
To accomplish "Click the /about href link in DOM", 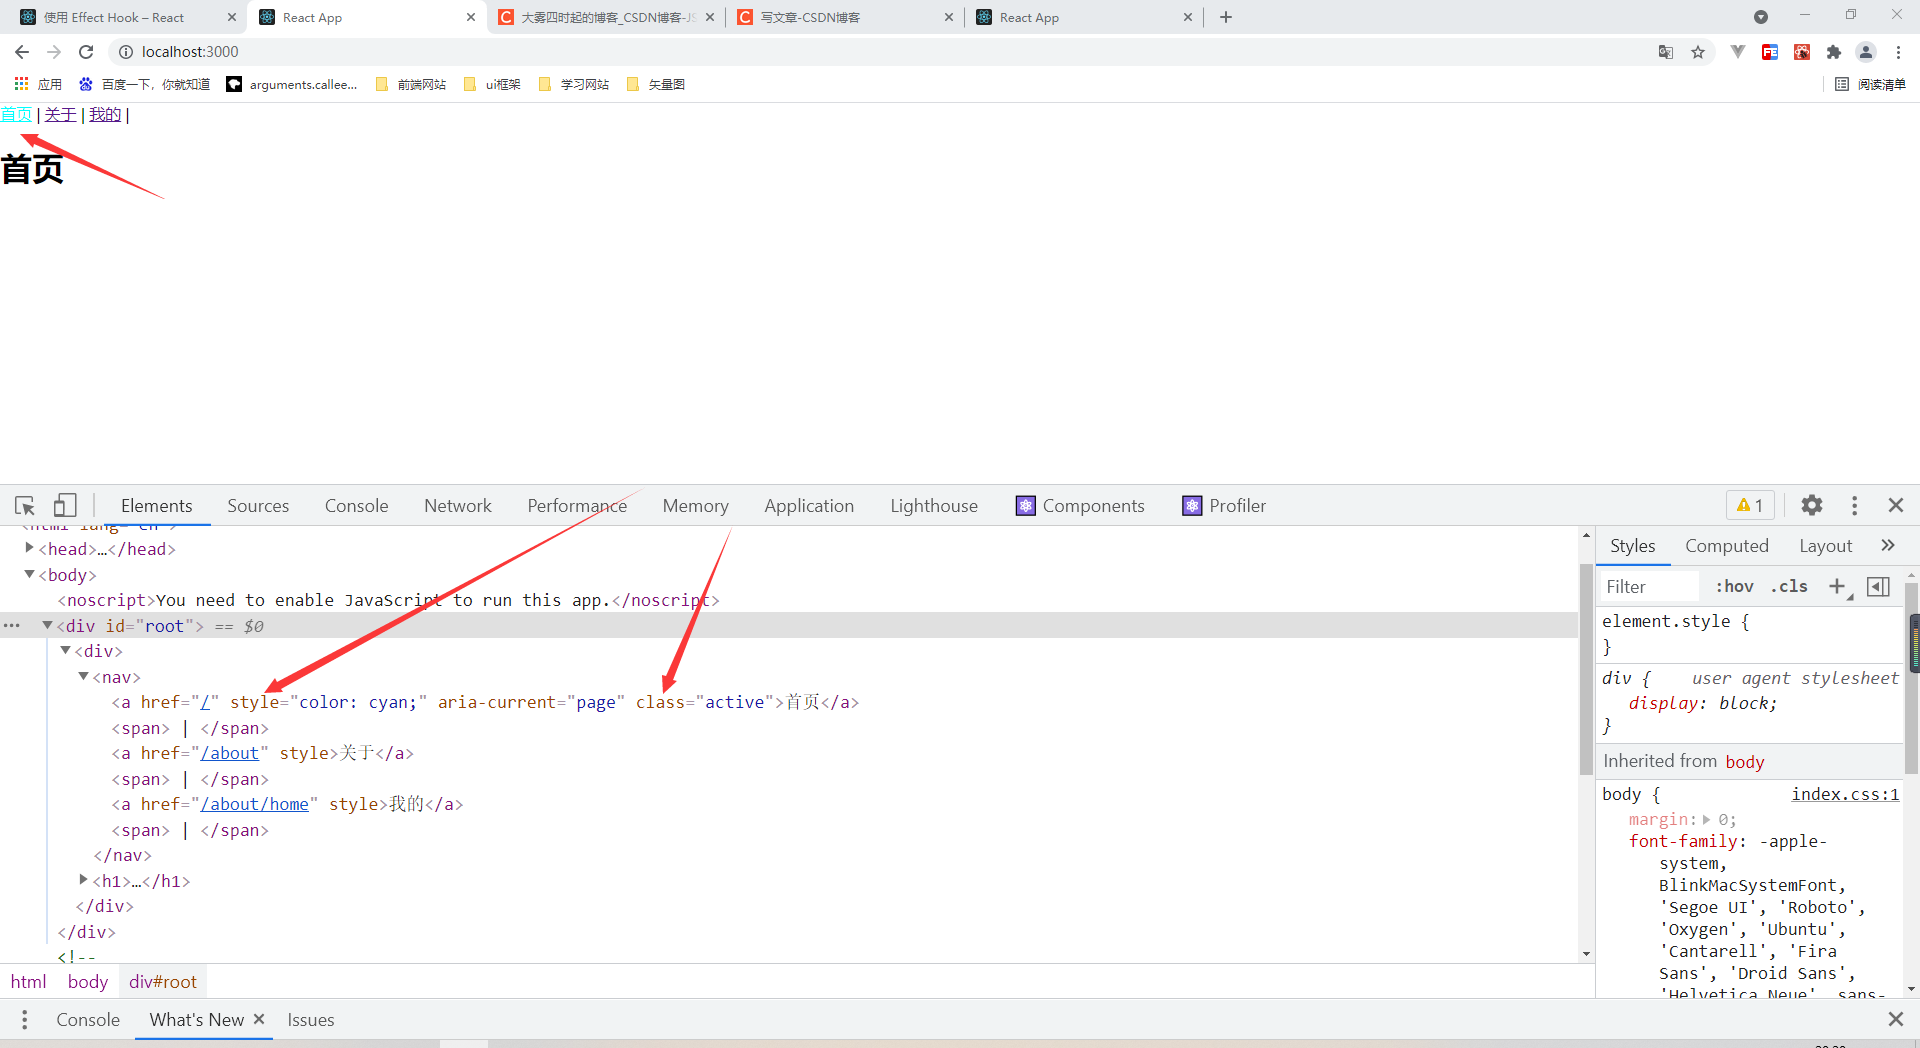I will point(229,753).
